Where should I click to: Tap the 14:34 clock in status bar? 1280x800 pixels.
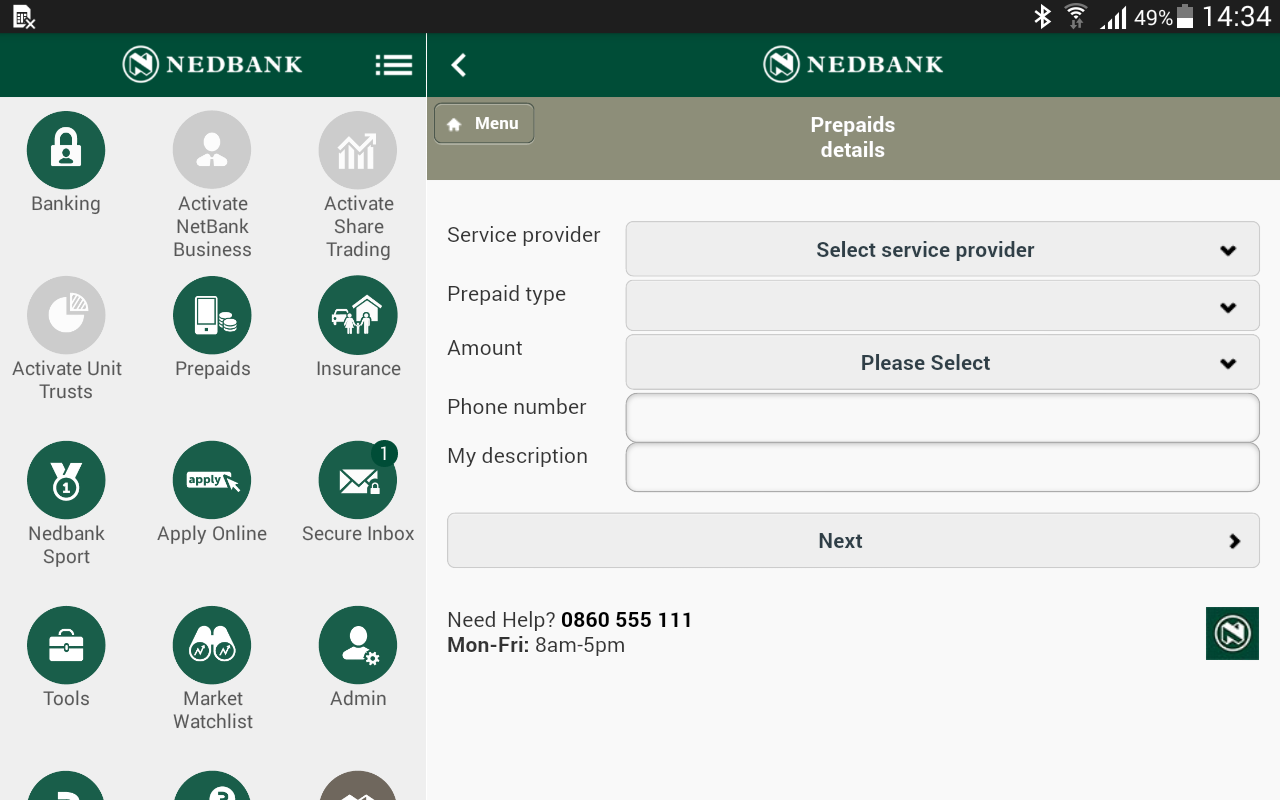tap(1236, 17)
